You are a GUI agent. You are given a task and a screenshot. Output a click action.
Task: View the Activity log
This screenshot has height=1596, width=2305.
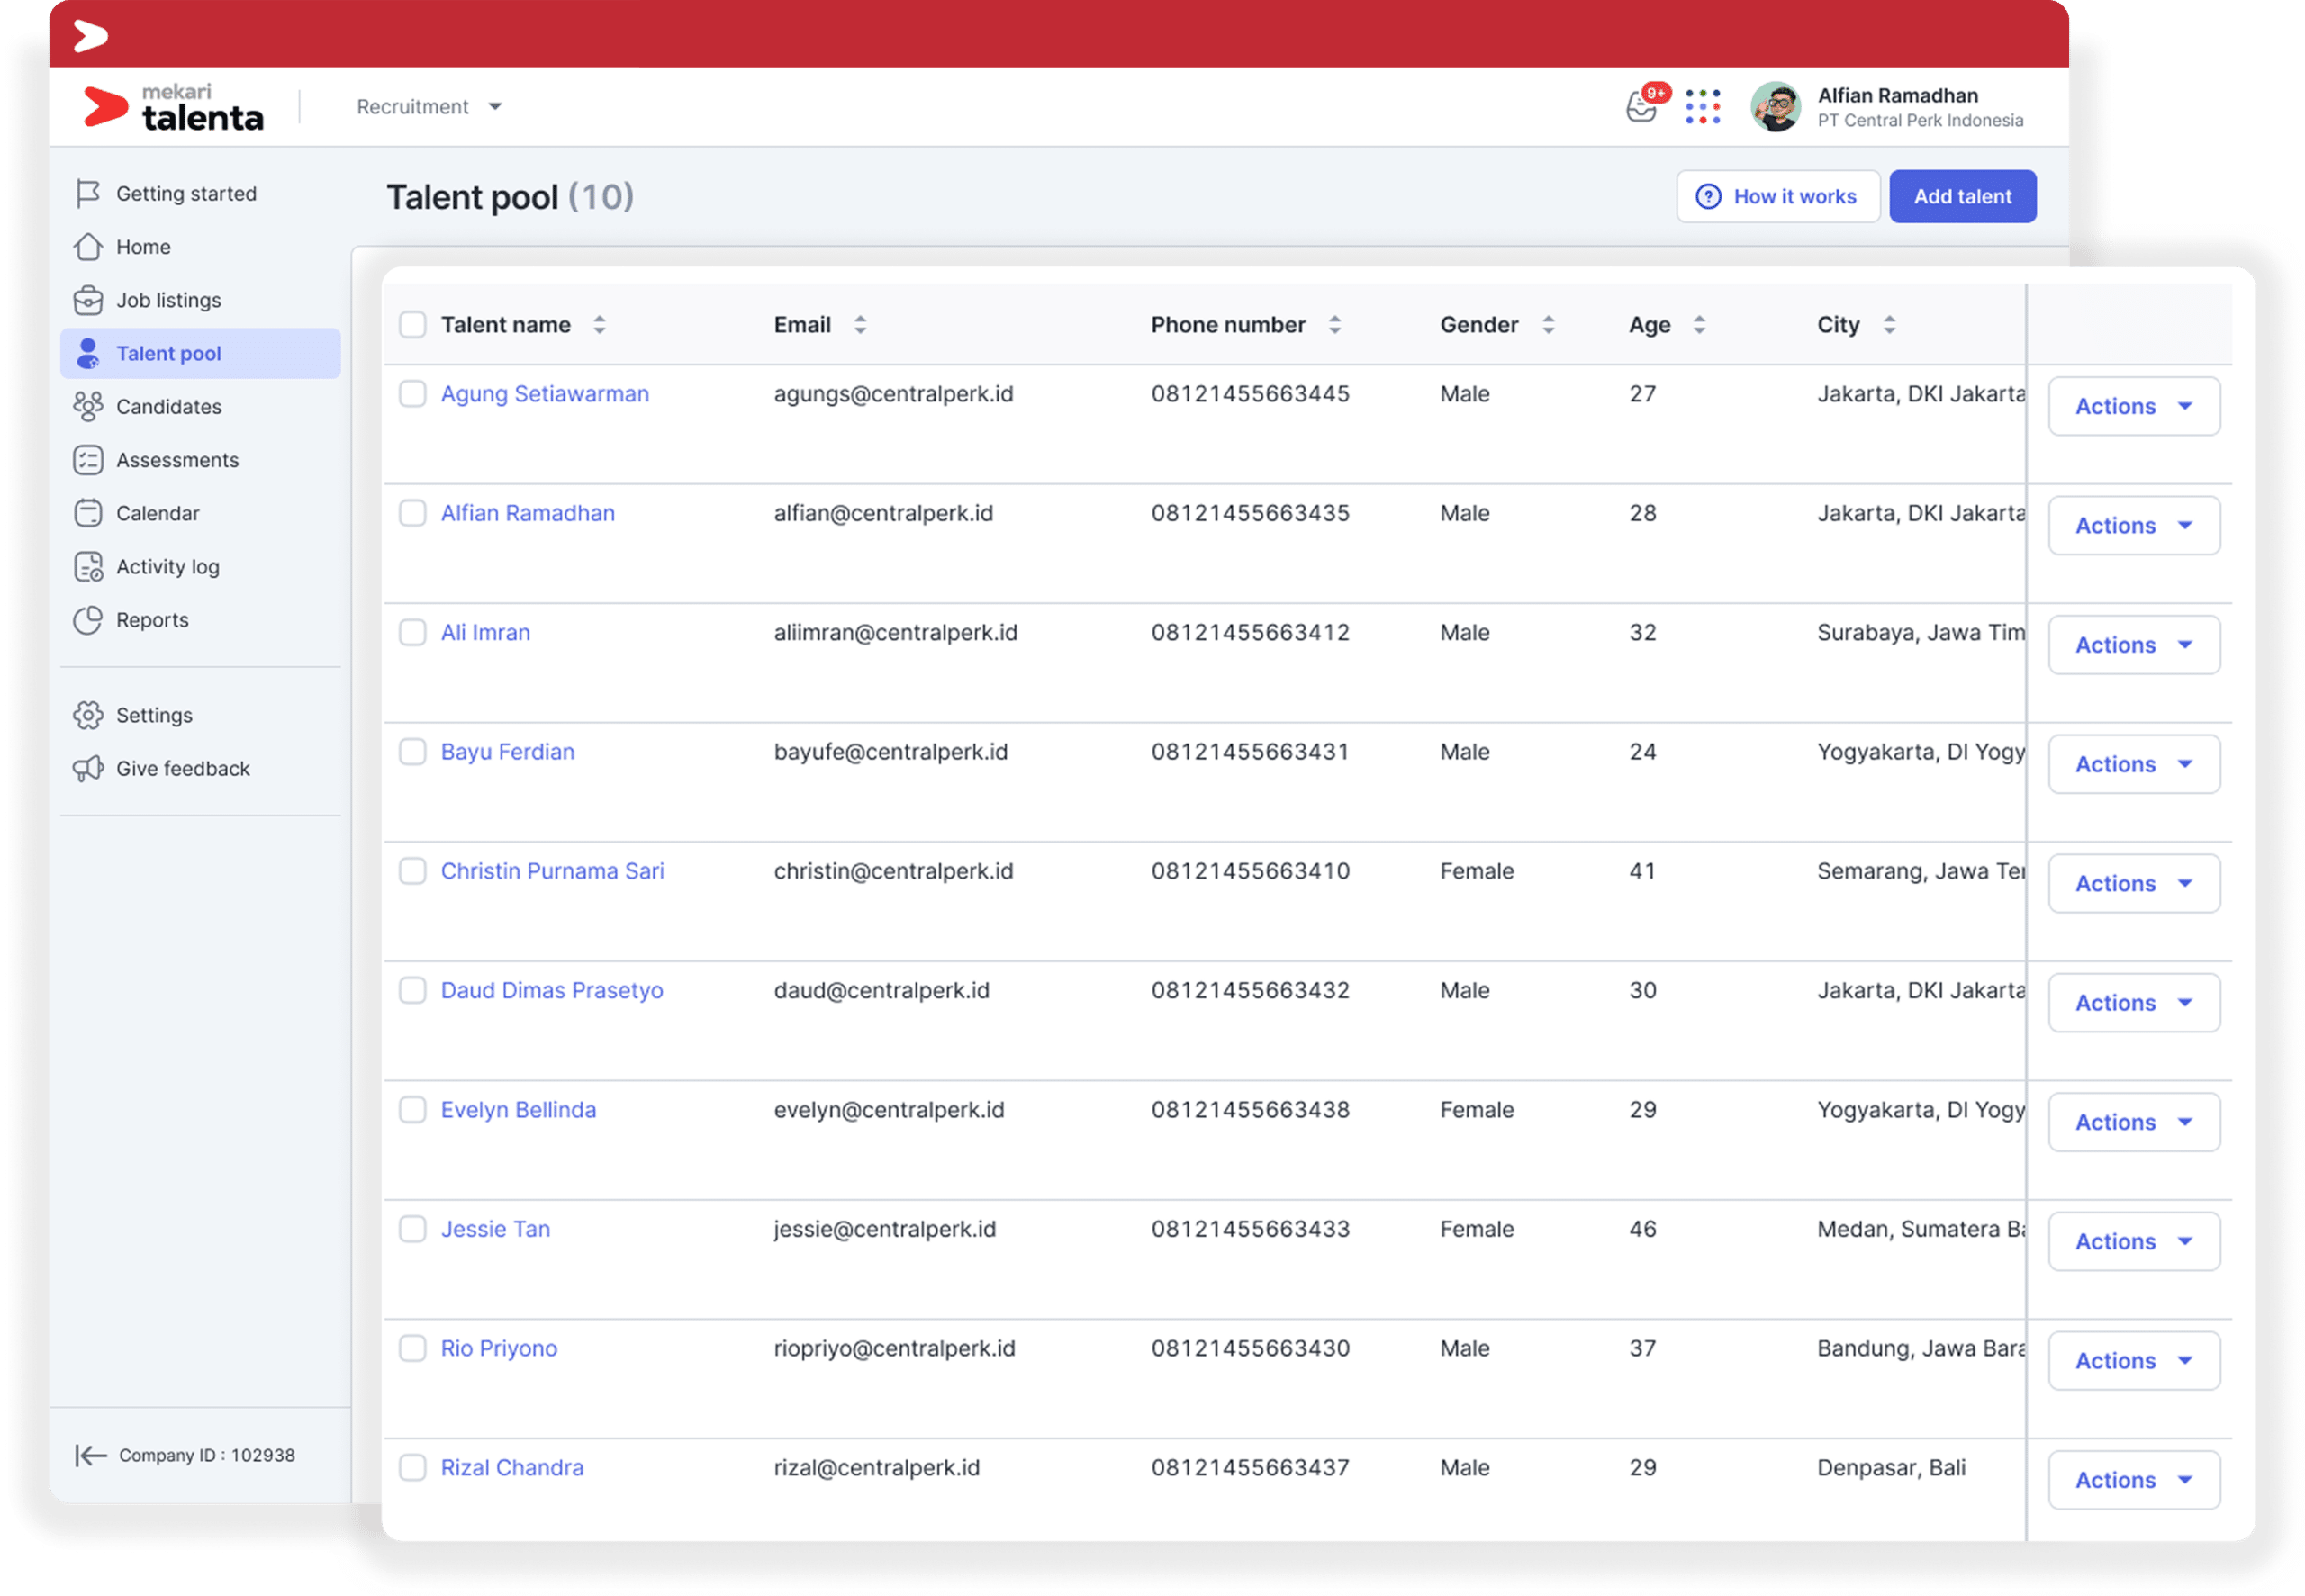pos(167,566)
